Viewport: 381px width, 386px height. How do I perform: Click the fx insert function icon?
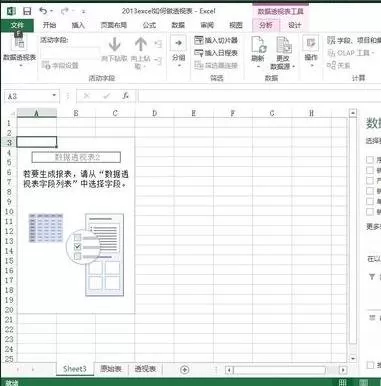click(126, 96)
